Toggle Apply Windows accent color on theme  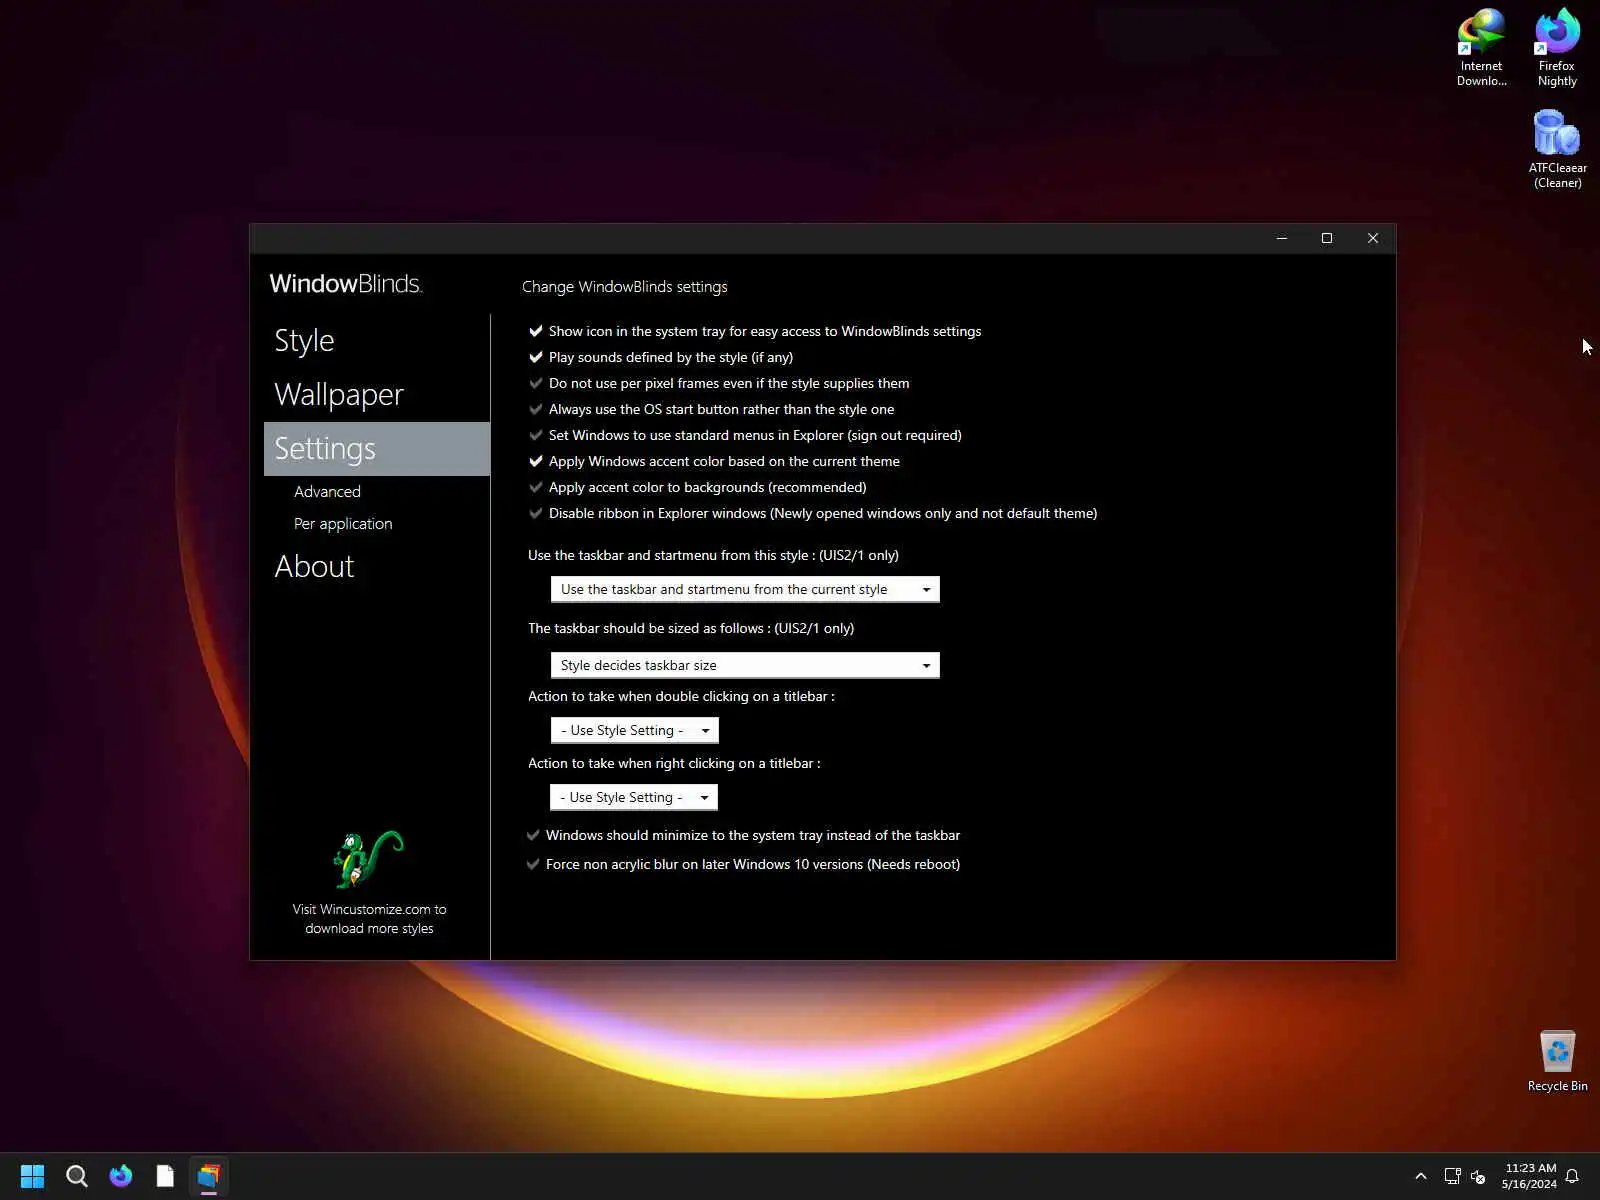click(714, 461)
